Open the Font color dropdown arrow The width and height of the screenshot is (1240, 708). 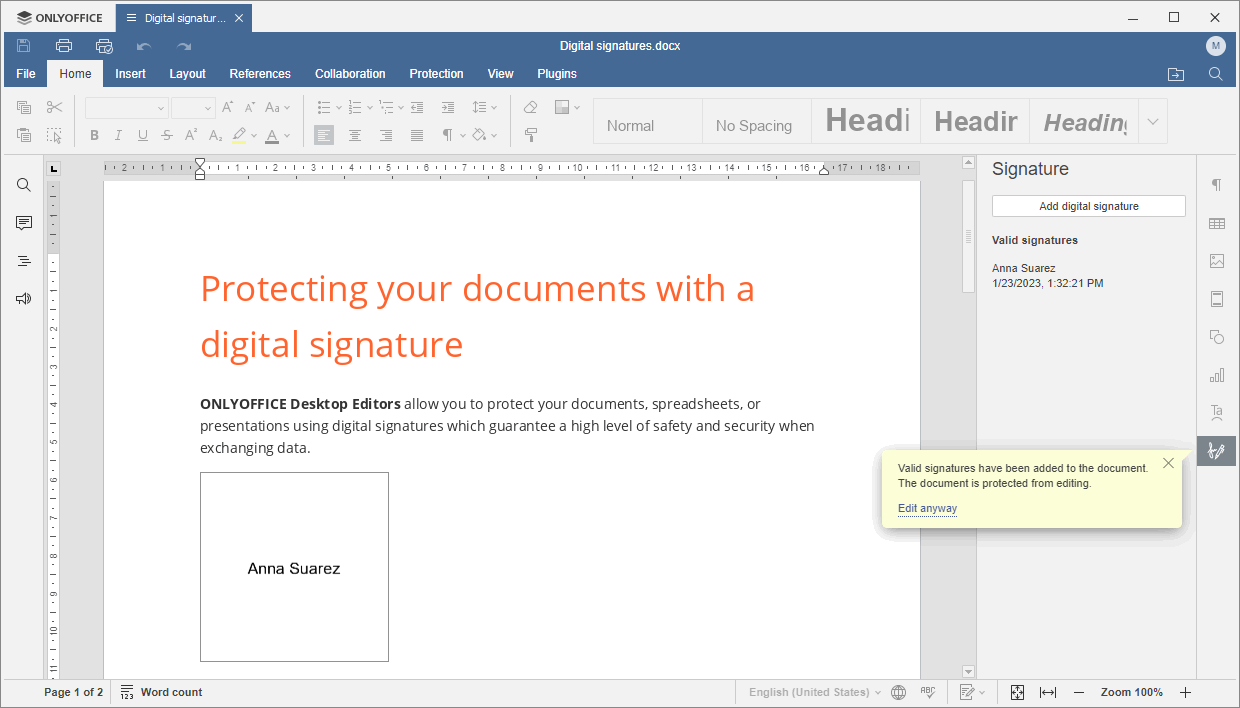(x=288, y=136)
